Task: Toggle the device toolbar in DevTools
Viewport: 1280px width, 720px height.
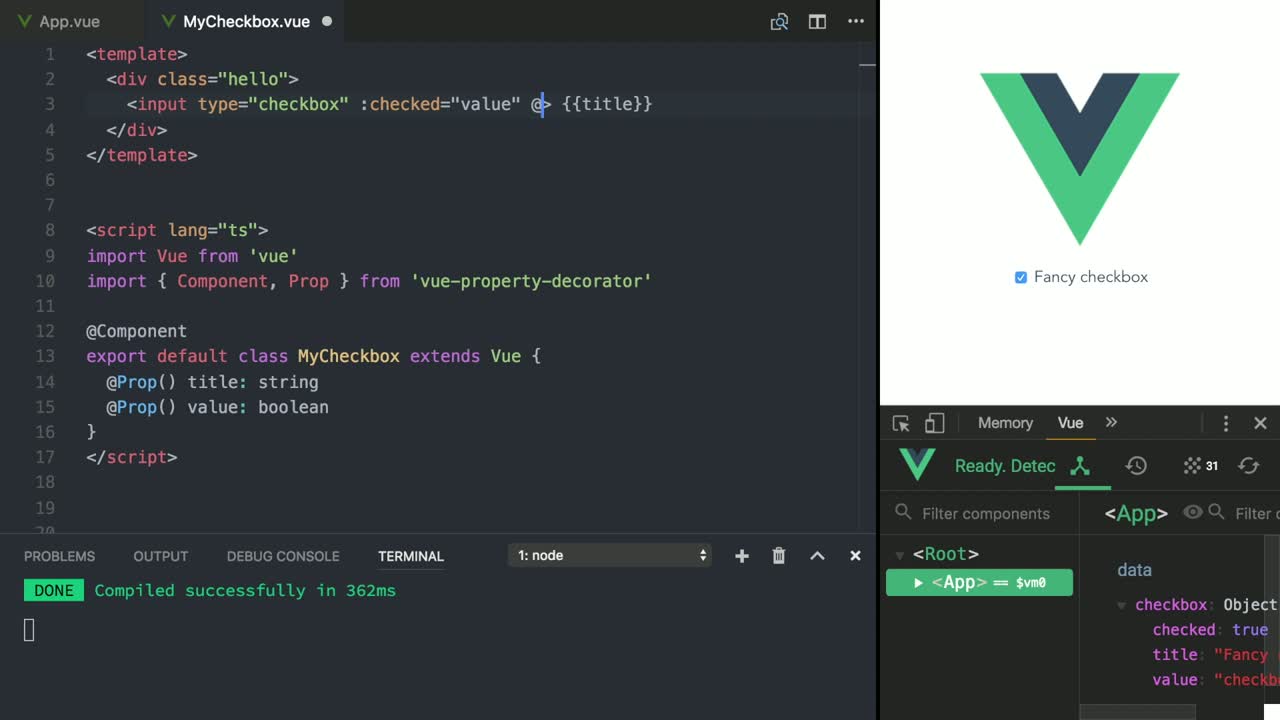Action: tap(934, 422)
